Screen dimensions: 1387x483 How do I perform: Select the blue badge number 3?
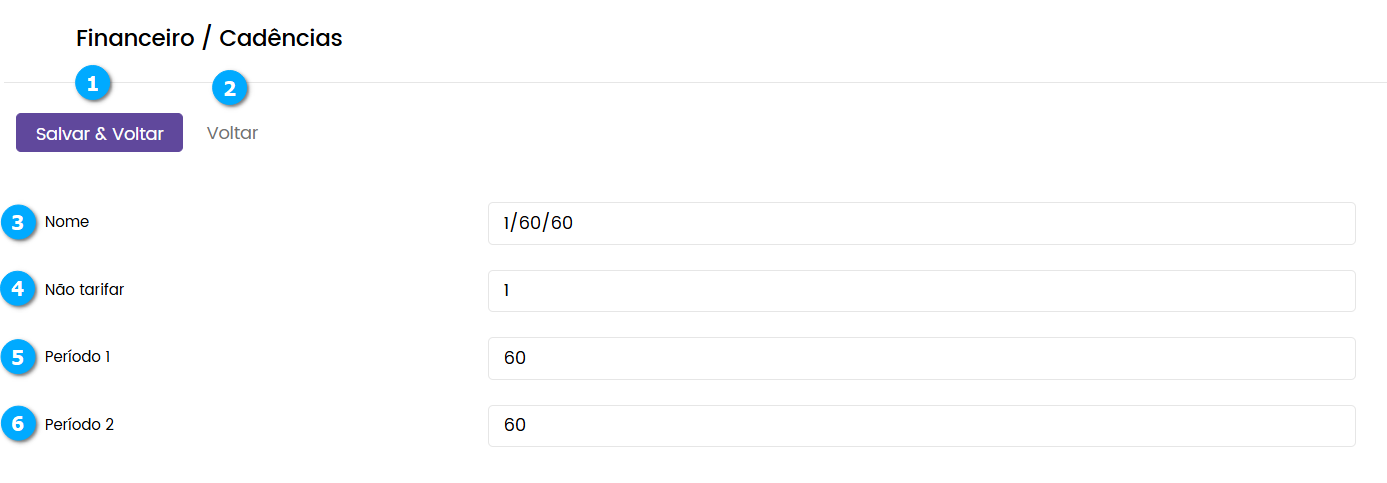[x=18, y=222]
